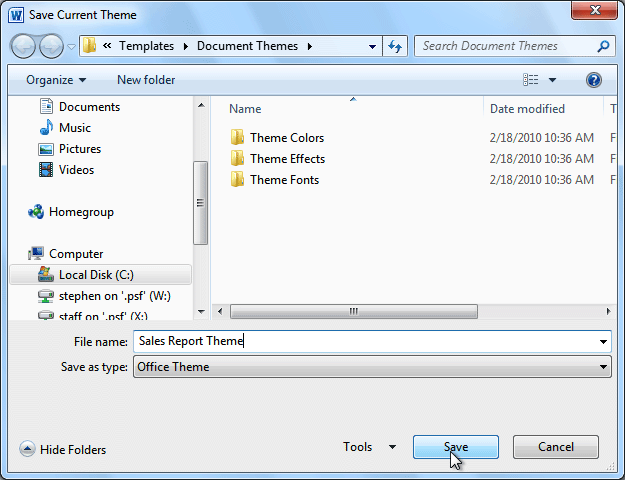625x480 pixels.
Task: Open the recent pages dropdown arrow
Action: click(71, 47)
